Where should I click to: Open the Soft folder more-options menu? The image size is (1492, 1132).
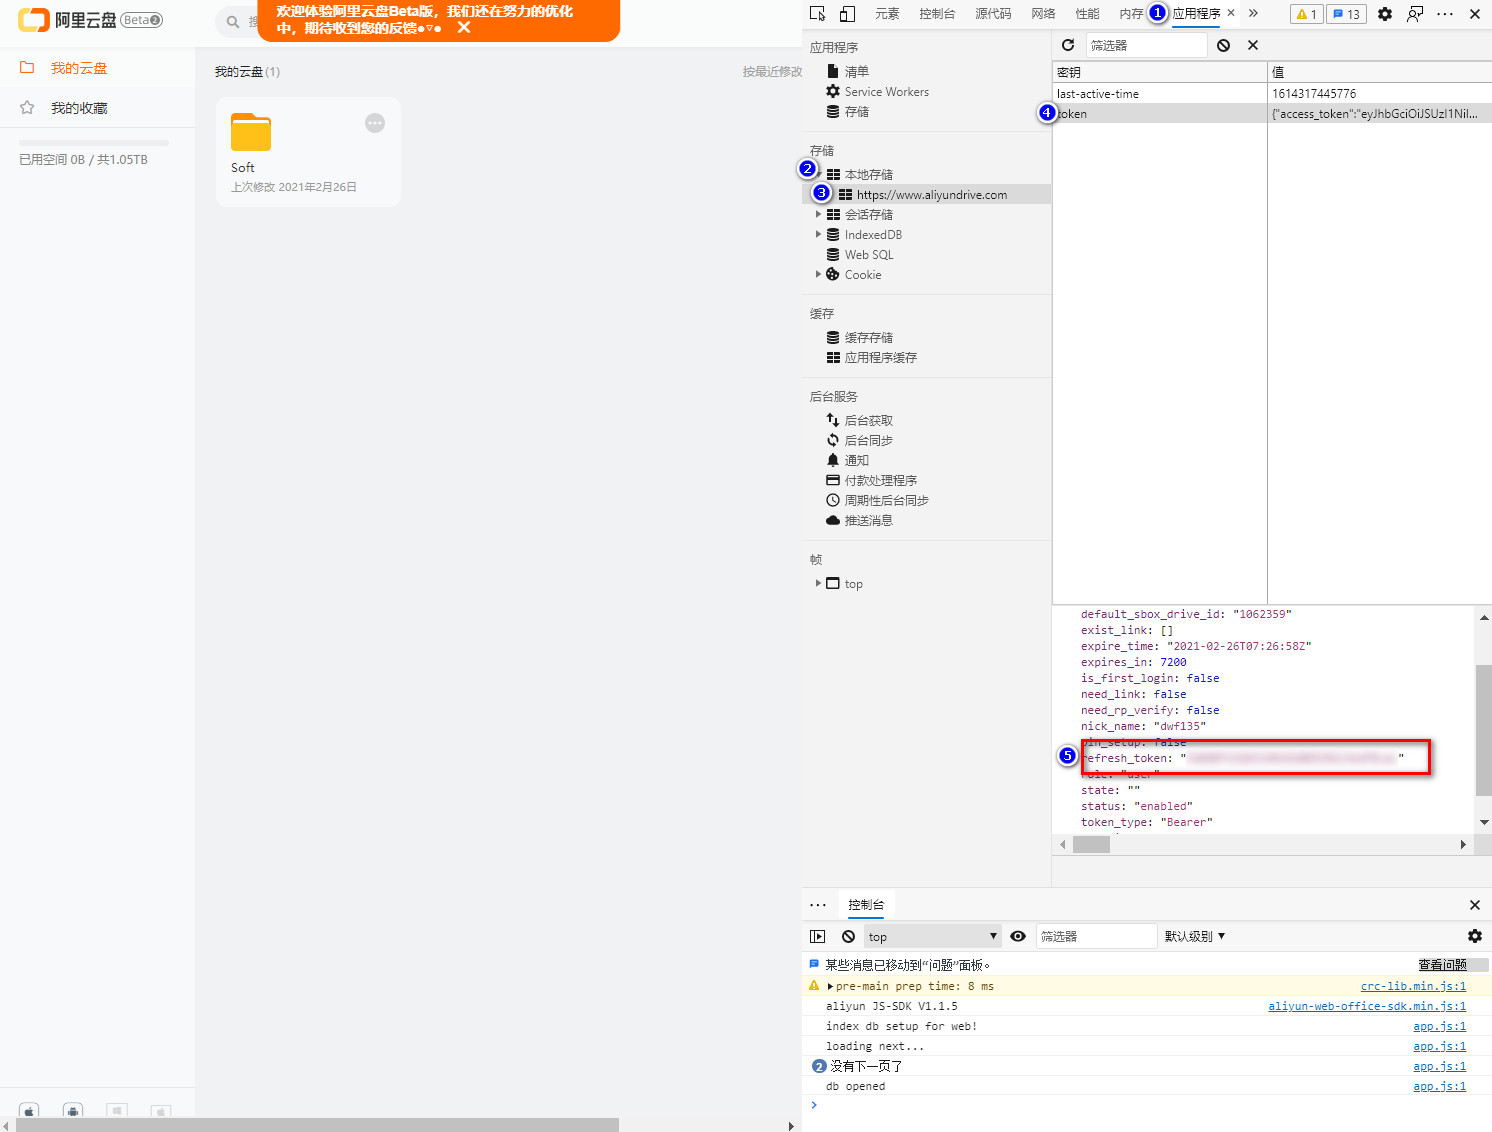click(375, 123)
